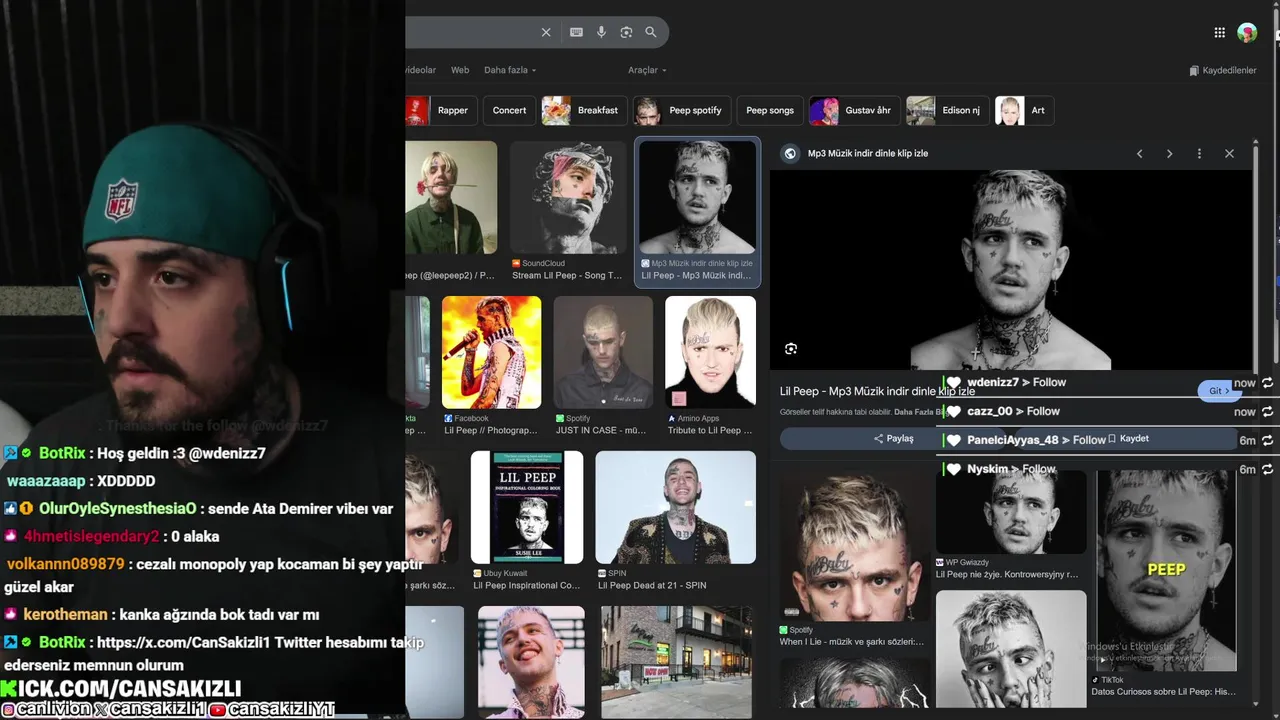The image size is (1280, 720).
Task: Go to next image in preview panel
Action: [x=1169, y=153]
